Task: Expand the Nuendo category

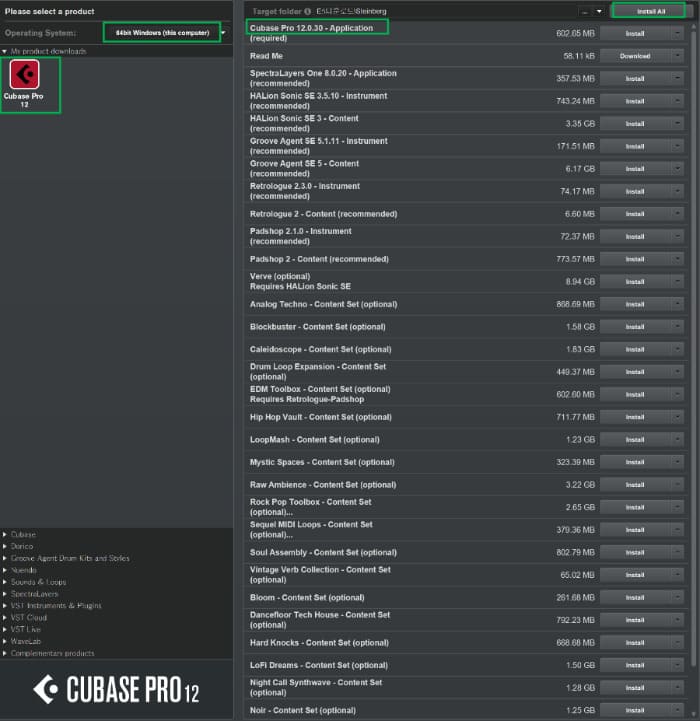Action: point(5,570)
